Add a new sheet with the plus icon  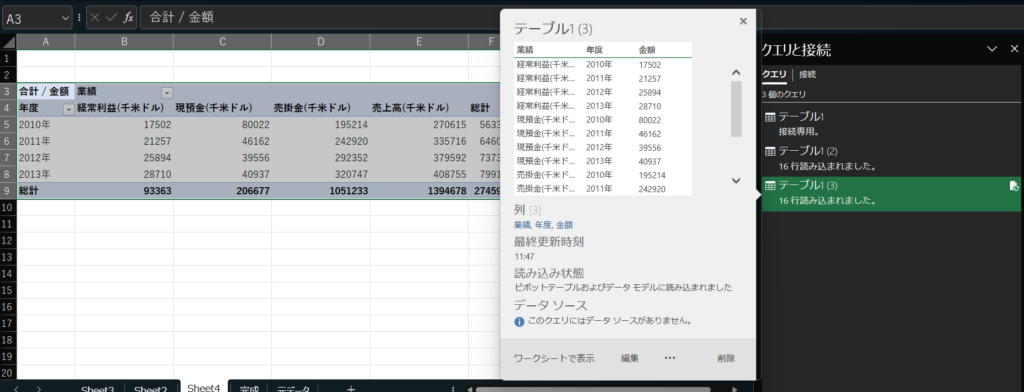click(351, 389)
